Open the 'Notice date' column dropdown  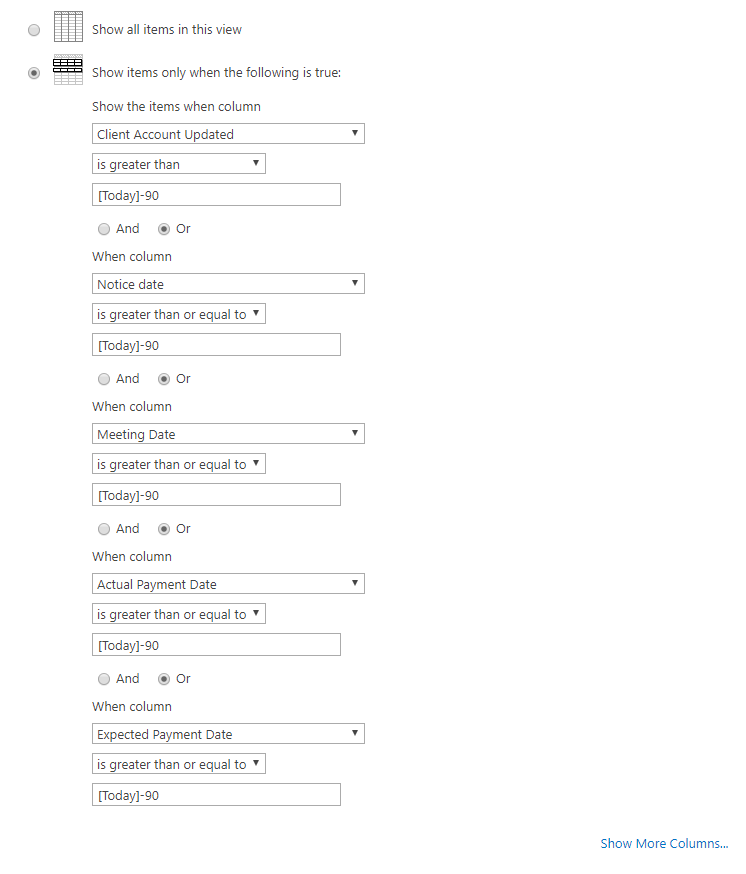click(x=228, y=283)
